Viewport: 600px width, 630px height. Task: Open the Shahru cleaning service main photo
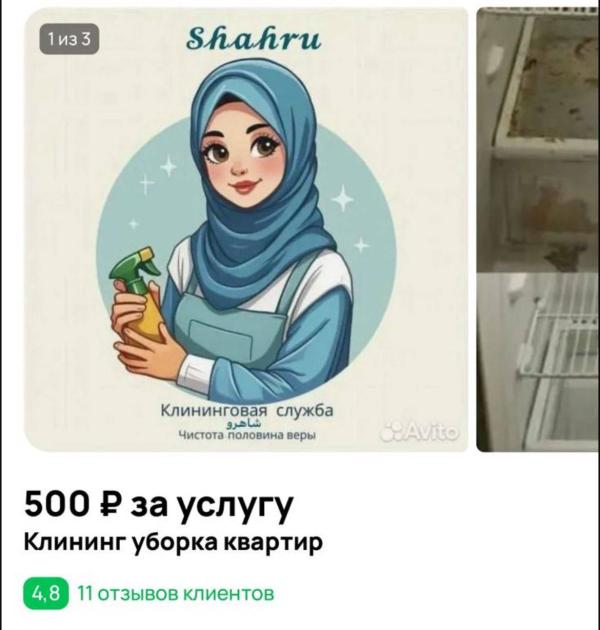[246, 229]
